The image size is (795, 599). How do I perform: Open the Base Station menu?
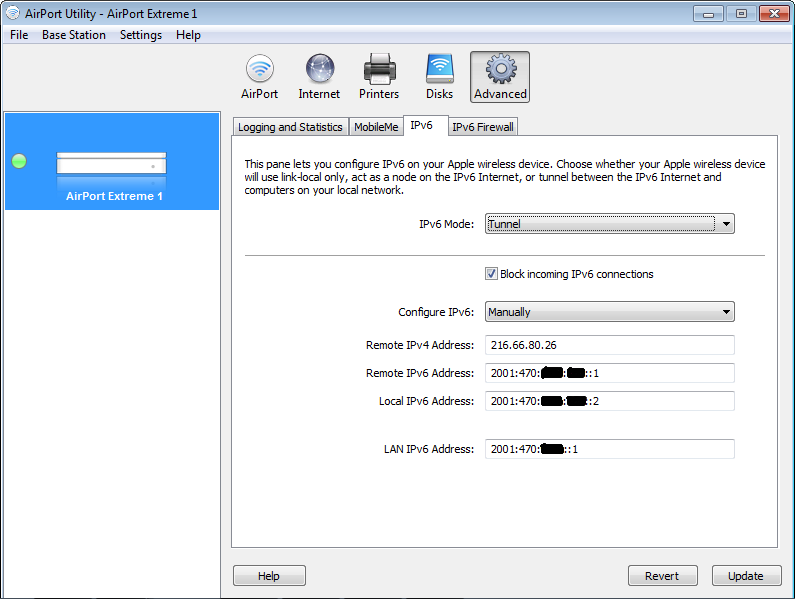73,35
